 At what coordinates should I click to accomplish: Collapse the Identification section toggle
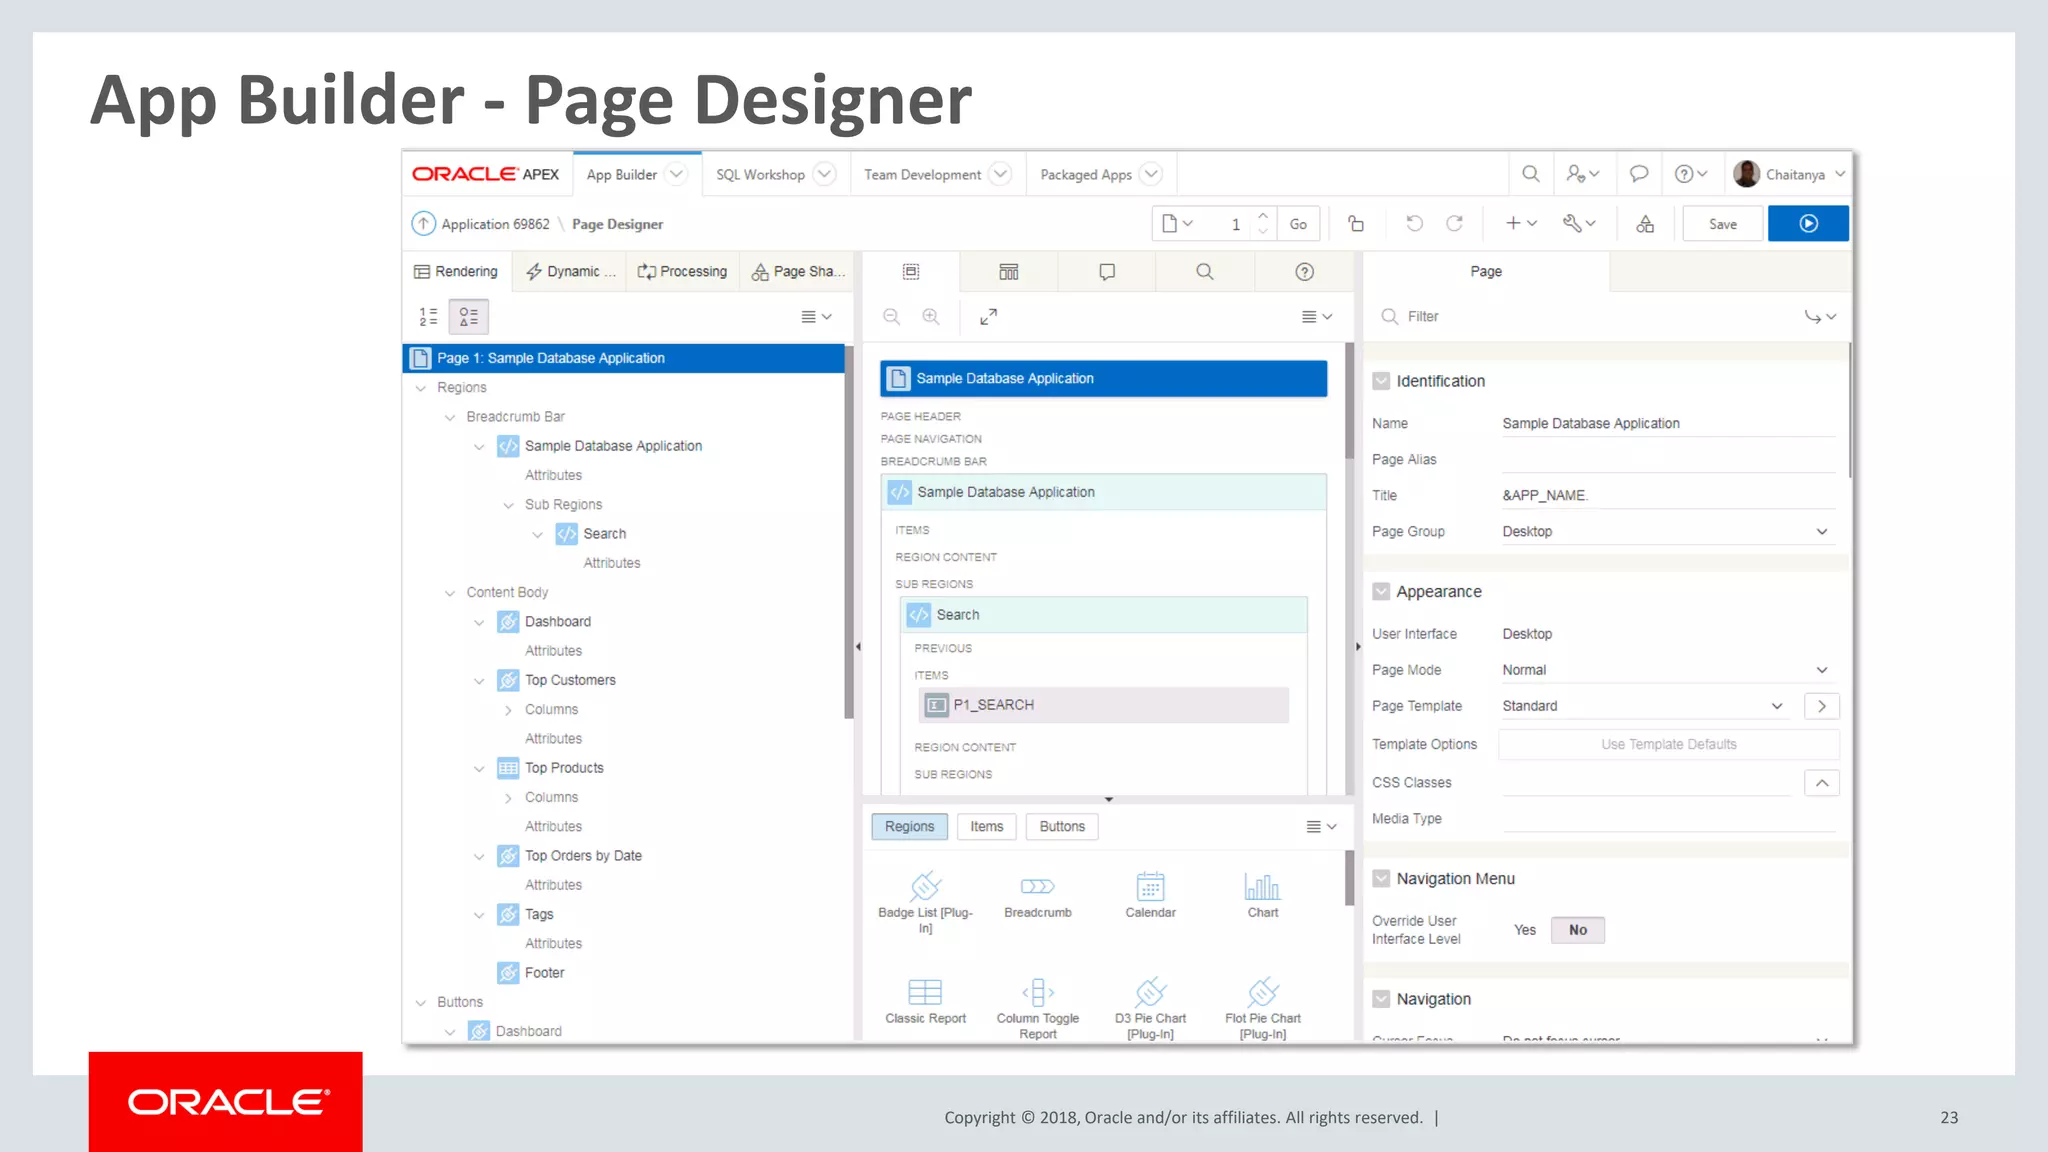point(1381,381)
